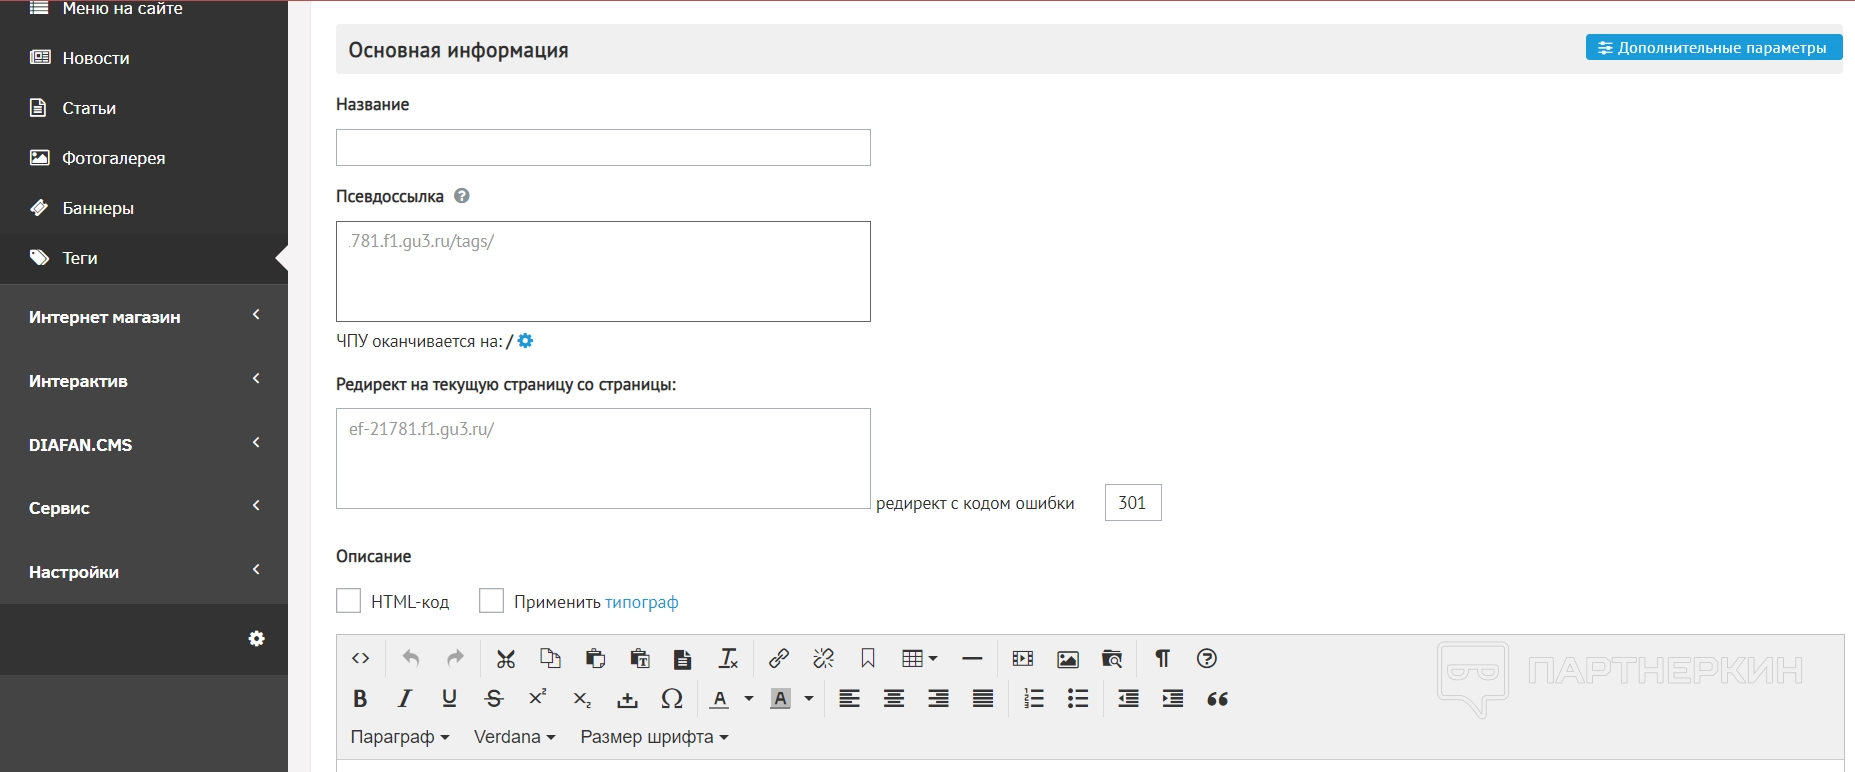Open Фотогалерея in the sidebar menu
The width and height of the screenshot is (1855, 772).
113,158
